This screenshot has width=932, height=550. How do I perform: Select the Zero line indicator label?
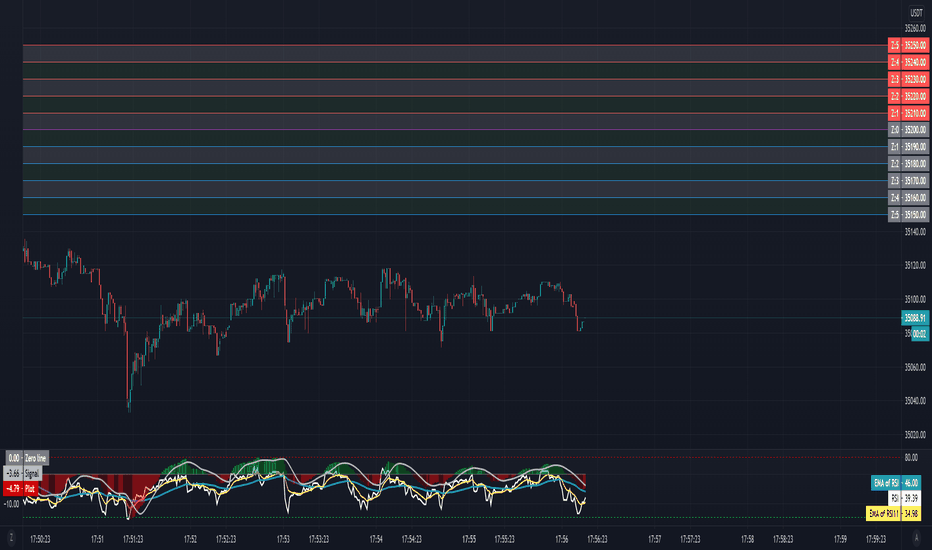pyautogui.click(x=27, y=458)
